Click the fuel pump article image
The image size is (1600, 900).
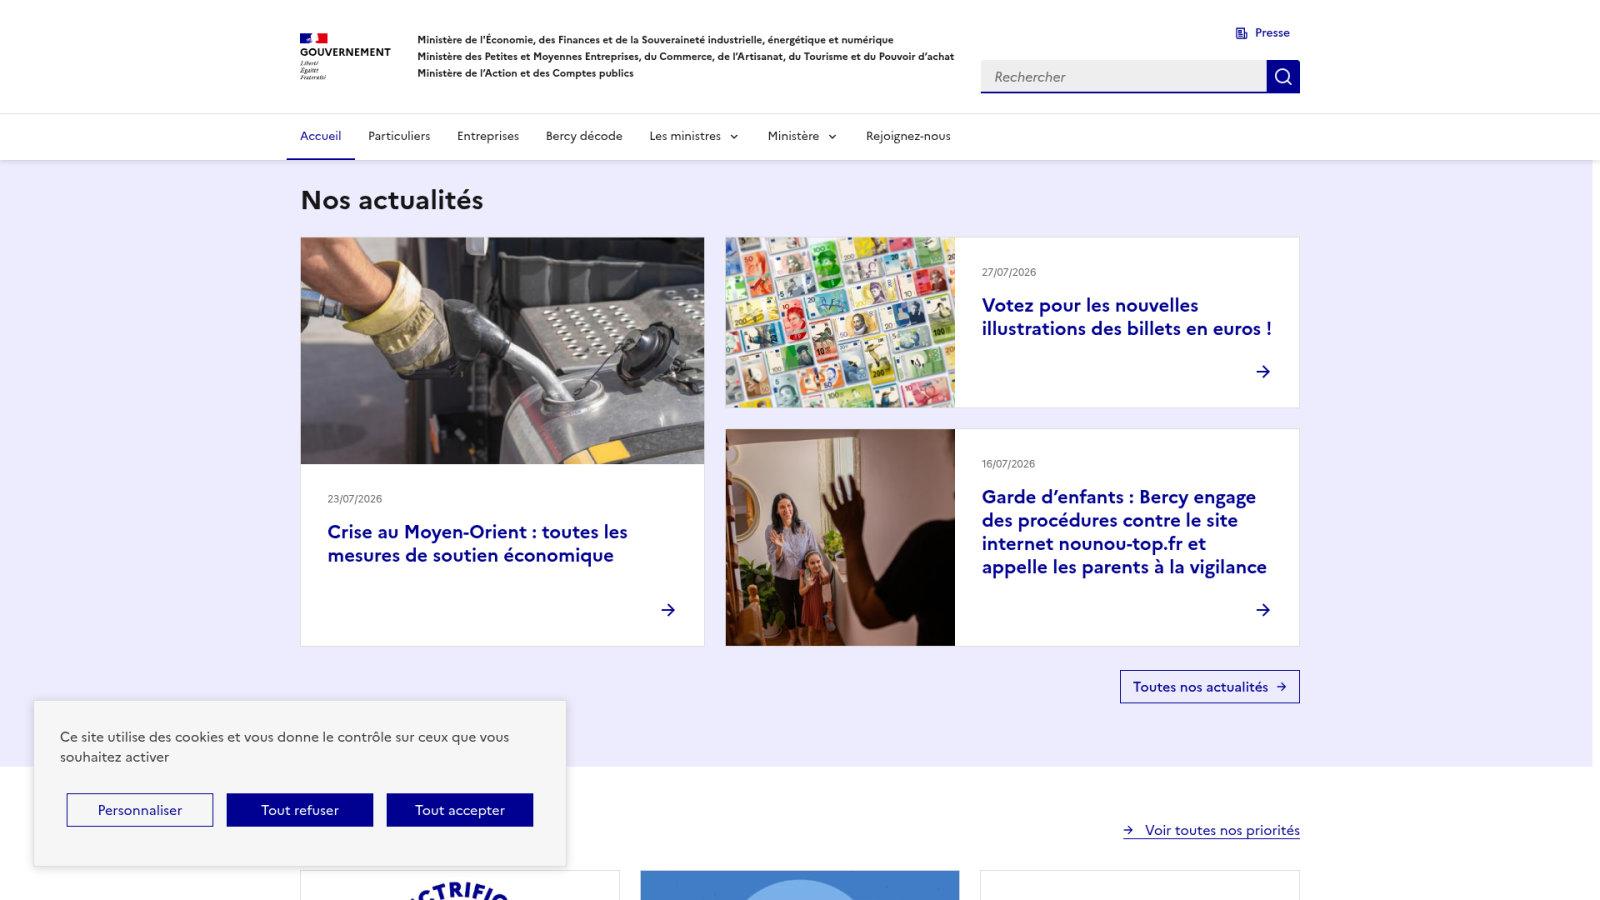[502, 351]
